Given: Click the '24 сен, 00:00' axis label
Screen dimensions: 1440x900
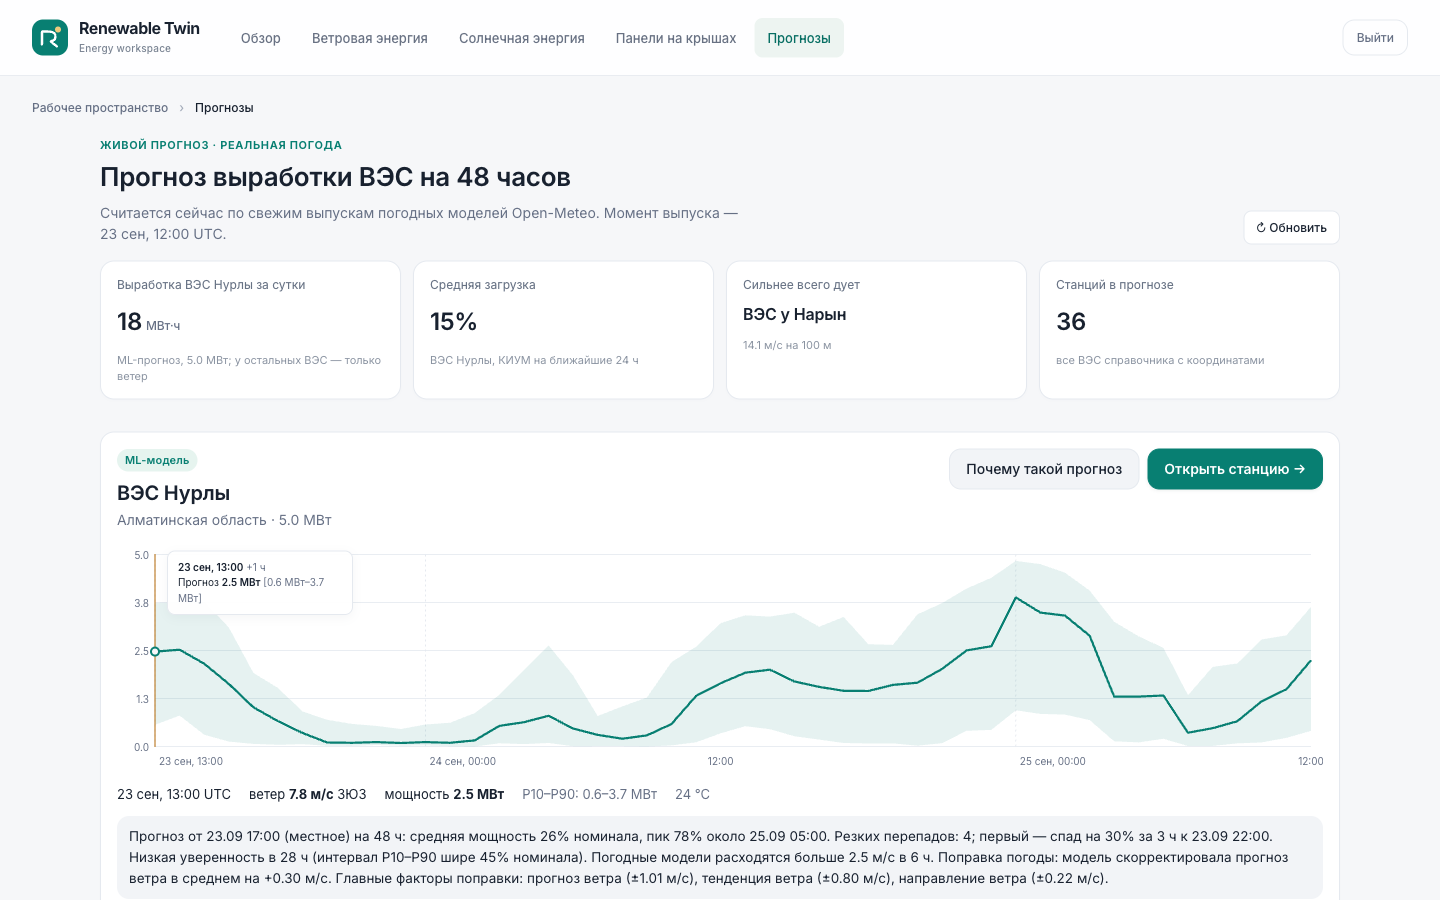Looking at the screenshot, I should [463, 762].
